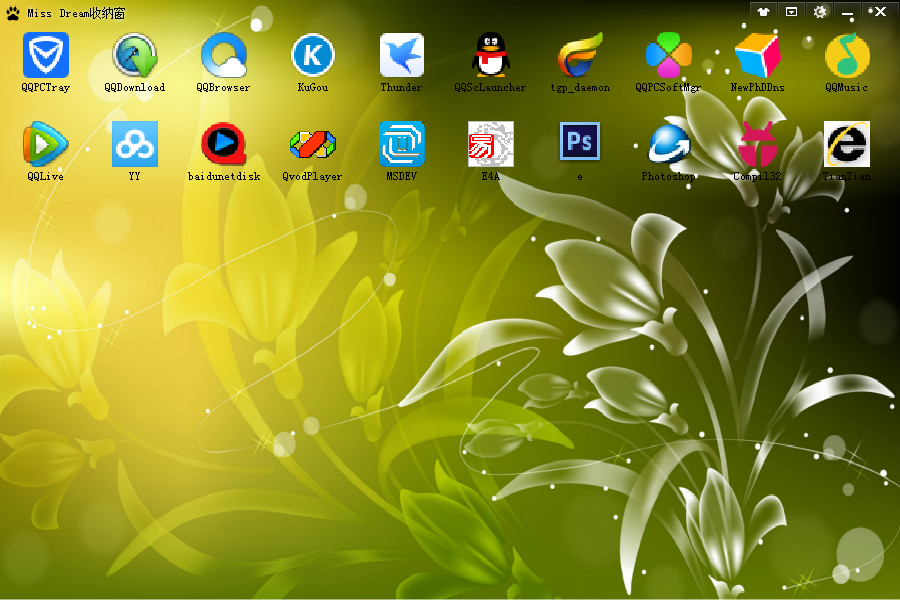Image resolution: width=900 pixels, height=600 pixels.
Task: Launch the QQMusic shortcut
Action: pos(847,55)
